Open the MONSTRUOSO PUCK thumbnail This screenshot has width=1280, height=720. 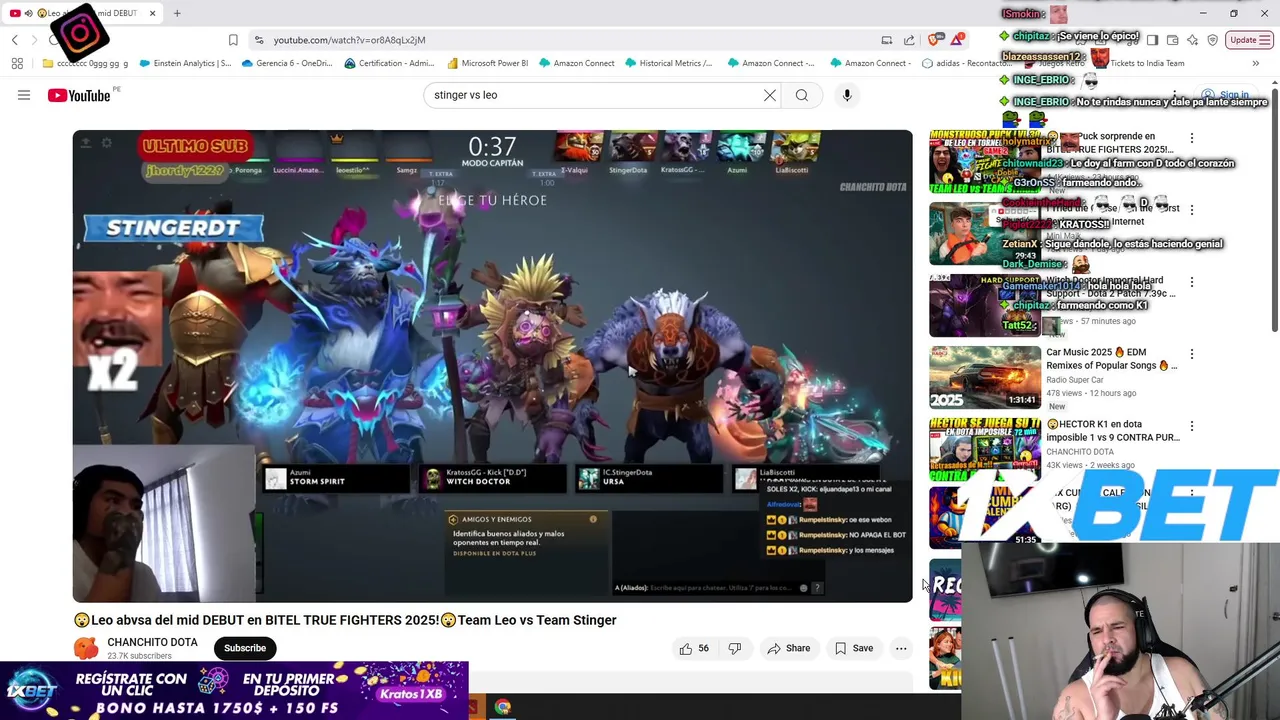[x=985, y=161]
